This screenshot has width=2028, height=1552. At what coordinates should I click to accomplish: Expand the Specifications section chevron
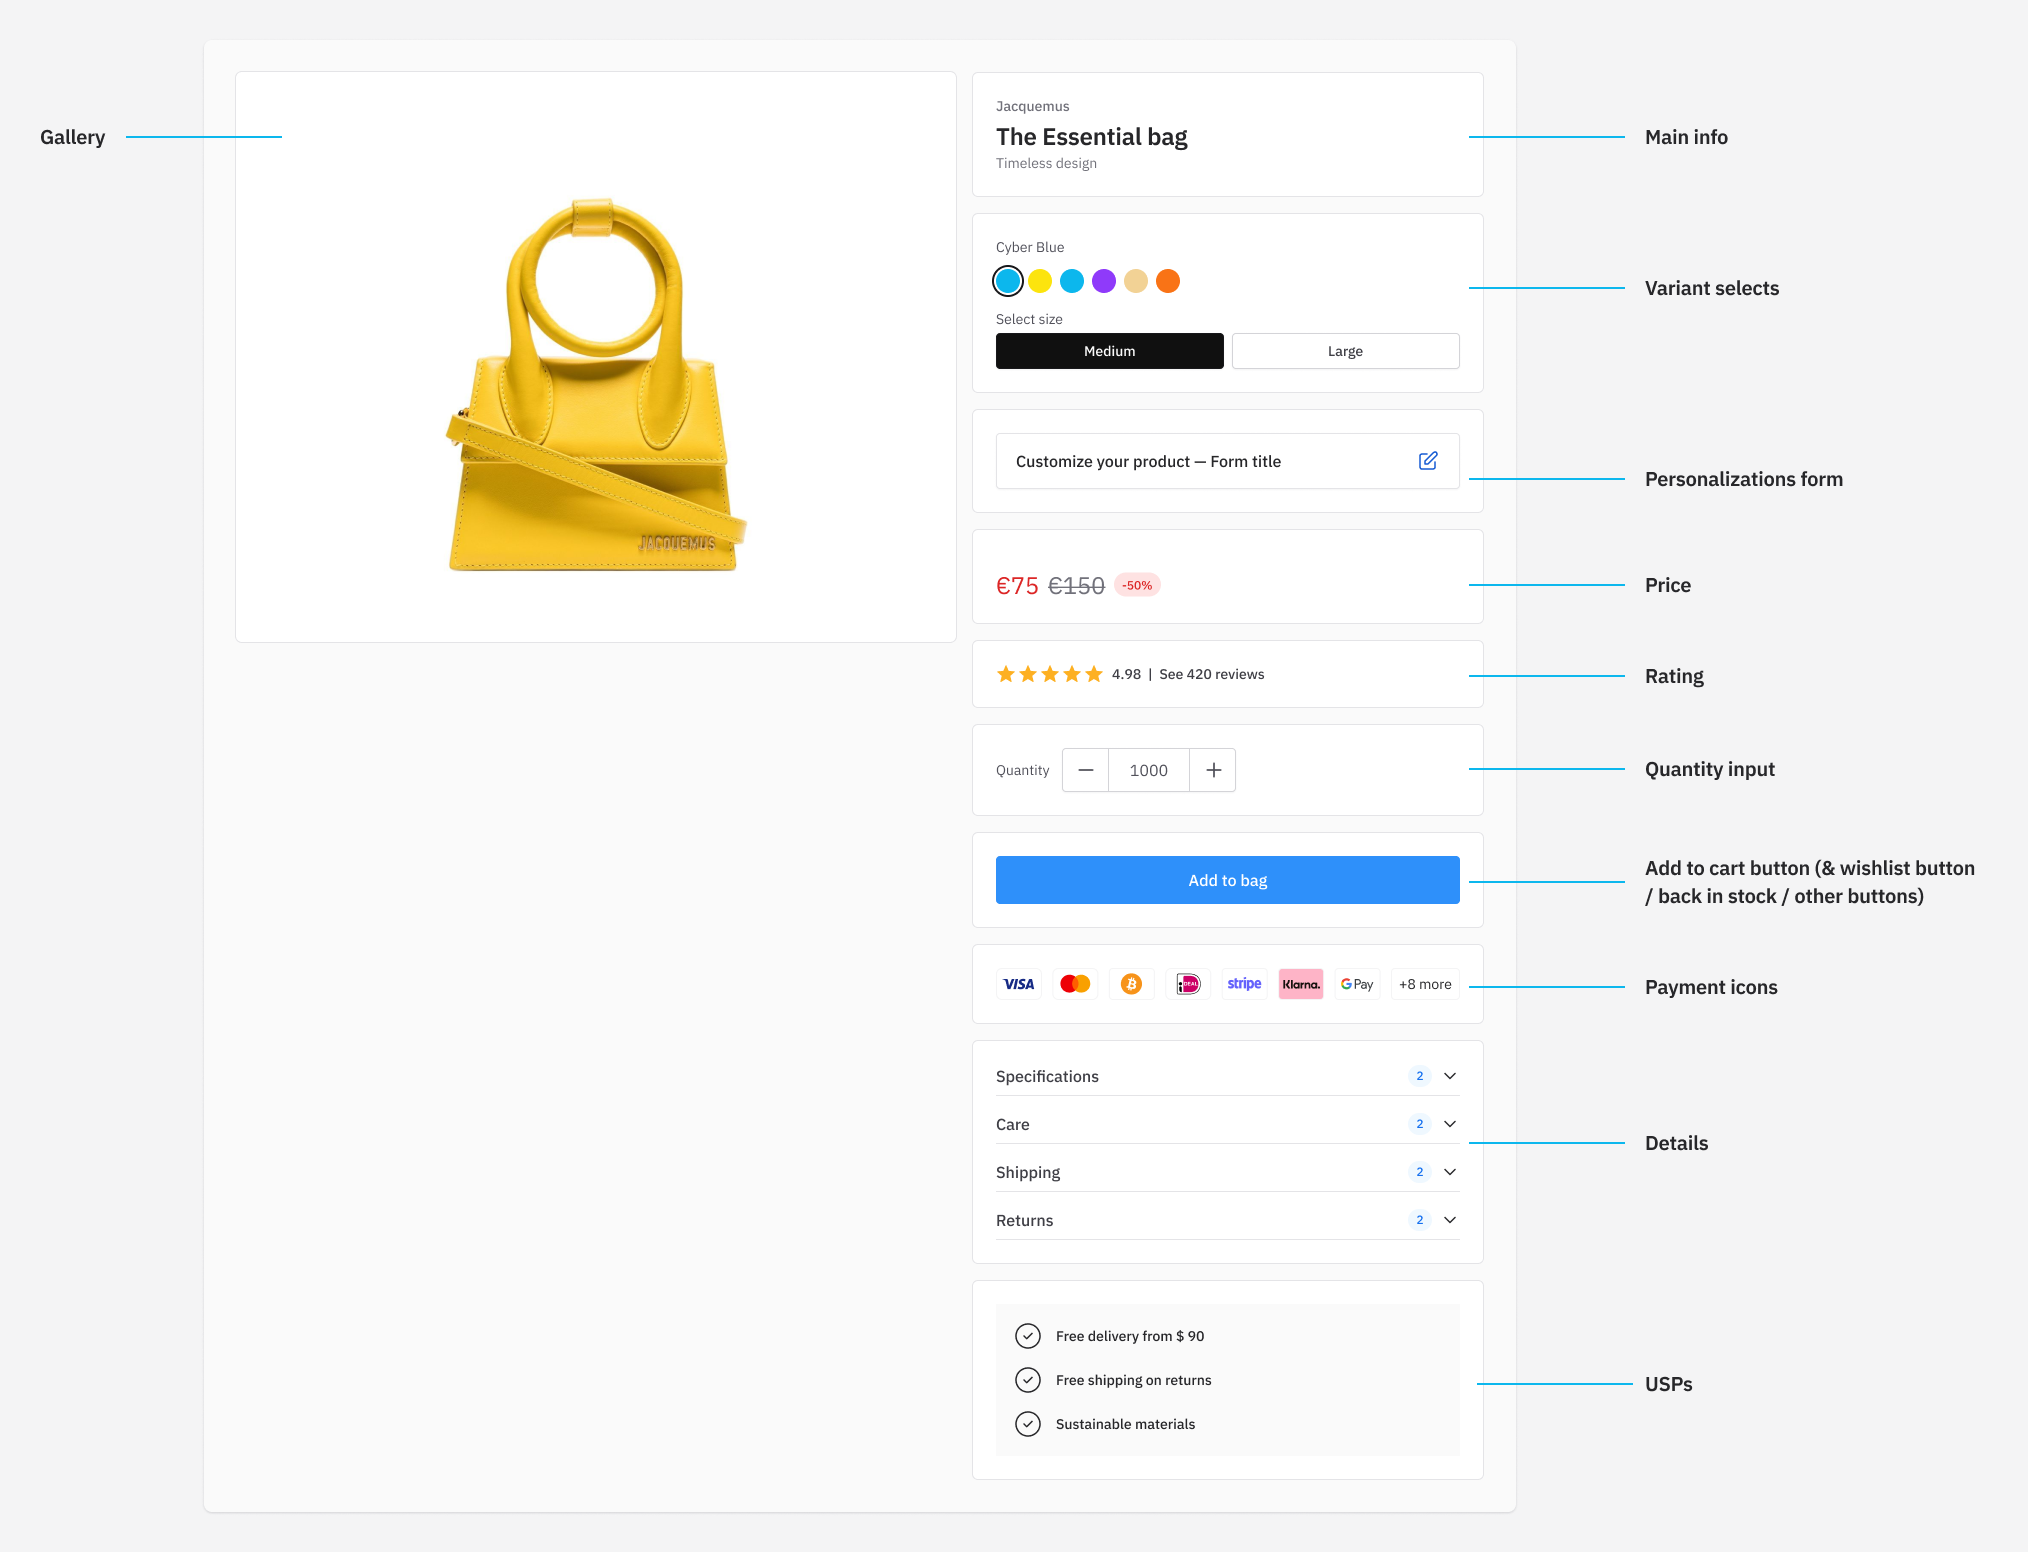pyautogui.click(x=1450, y=1076)
